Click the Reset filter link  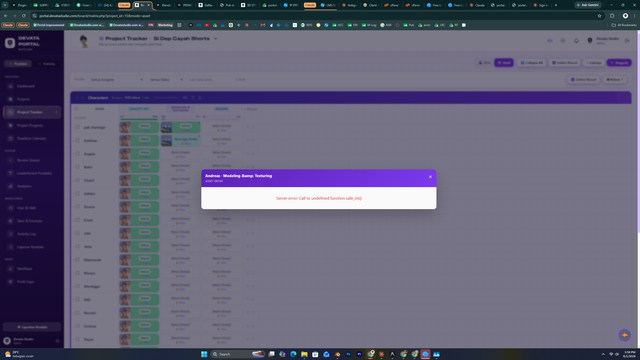(240, 80)
